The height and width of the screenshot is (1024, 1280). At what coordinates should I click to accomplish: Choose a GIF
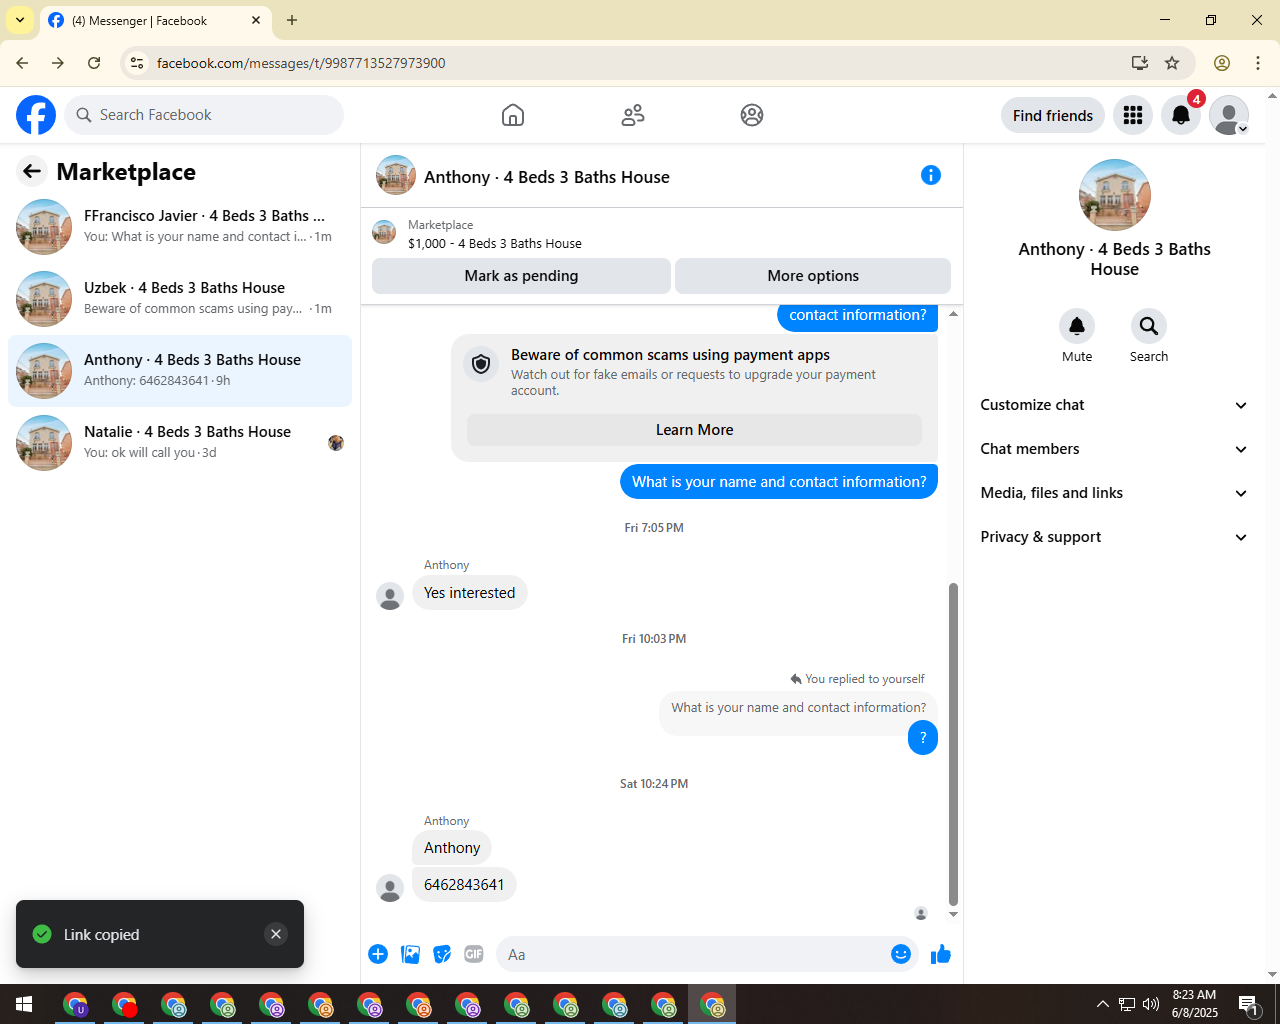pos(474,954)
